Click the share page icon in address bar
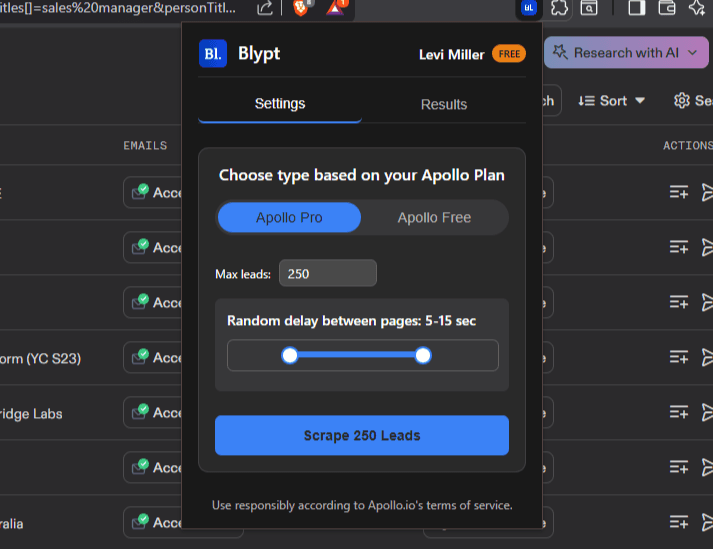Screen dimensions: 713x549 coord(265,8)
